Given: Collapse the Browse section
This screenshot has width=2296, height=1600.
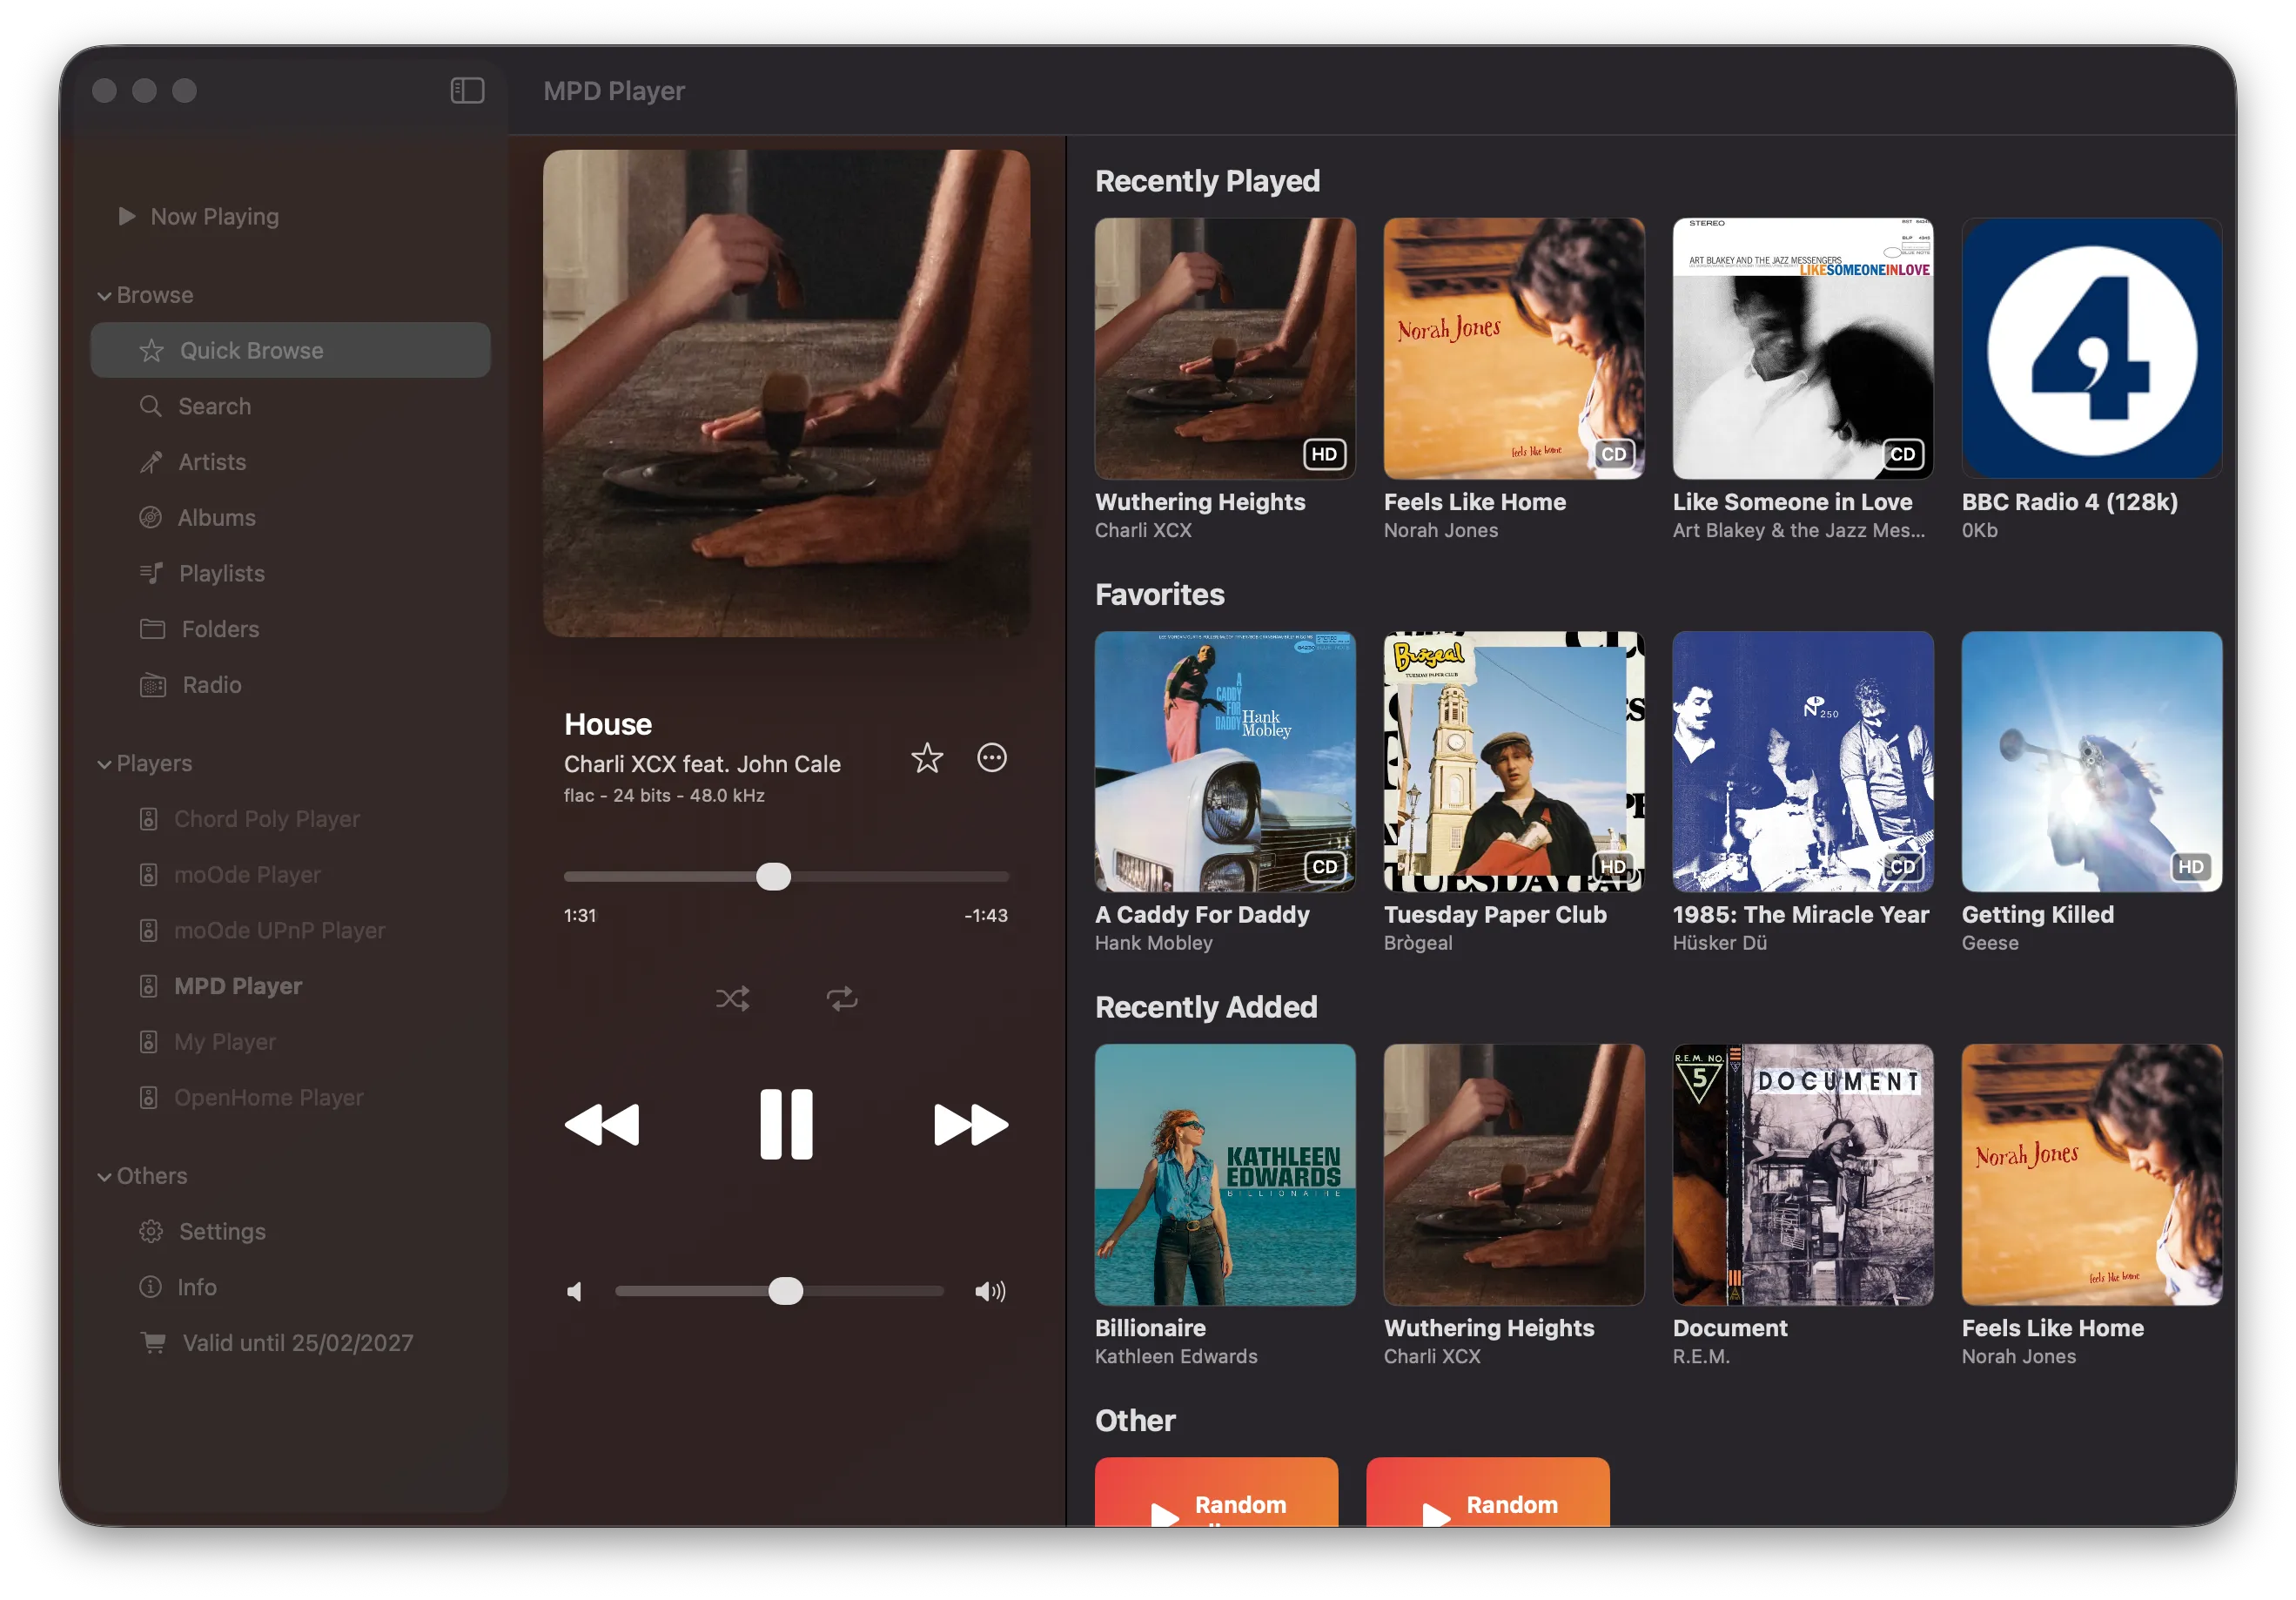Looking at the screenshot, I should pyautogui.click(x=104, y=296).
